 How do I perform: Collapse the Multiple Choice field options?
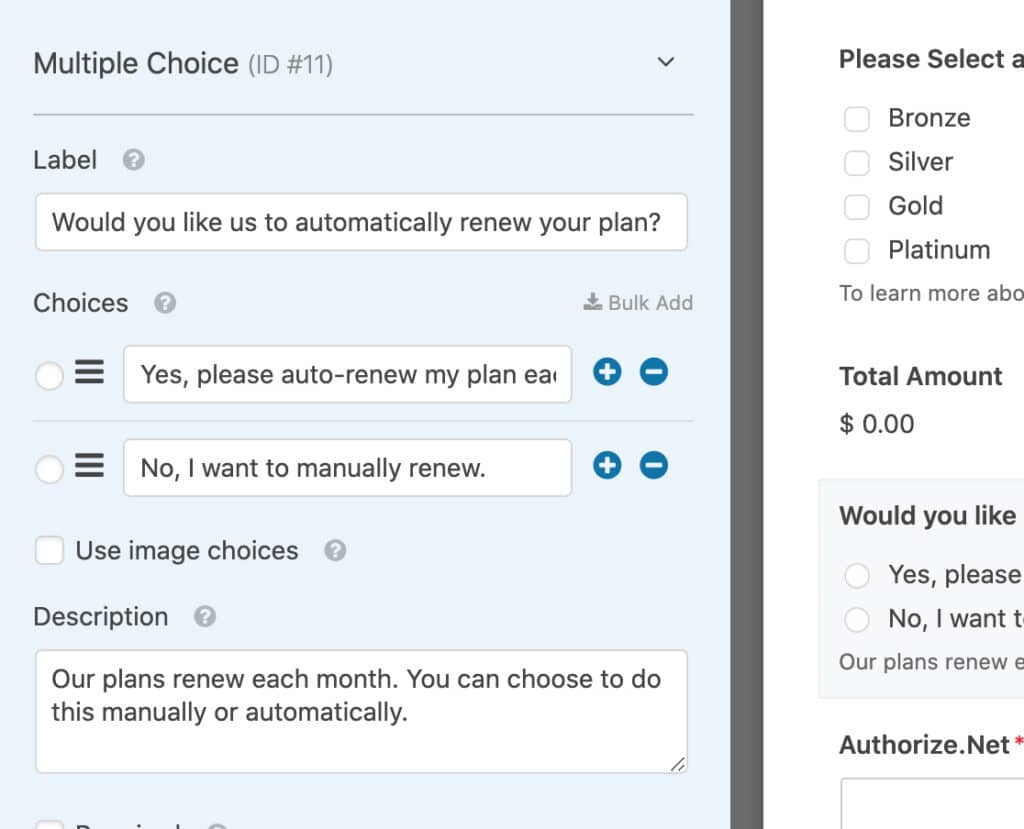[666, 62]
